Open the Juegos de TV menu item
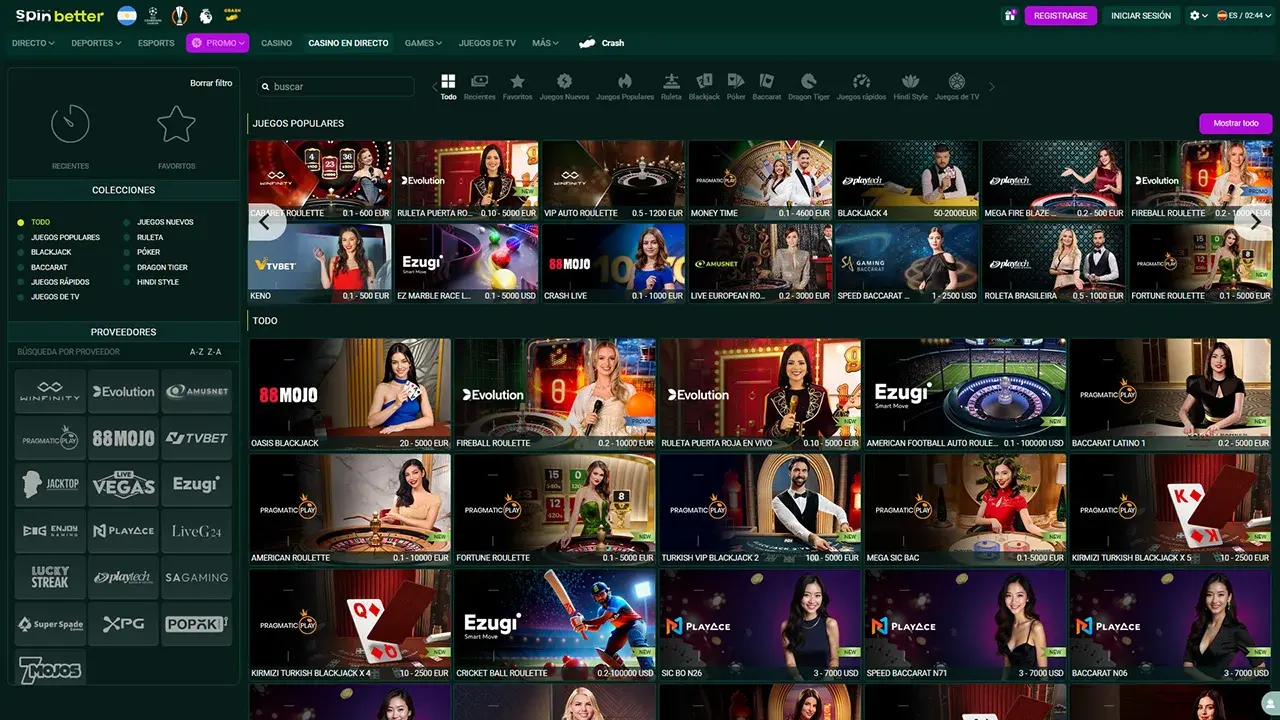Screen dimensions: 1280x720 487,43
